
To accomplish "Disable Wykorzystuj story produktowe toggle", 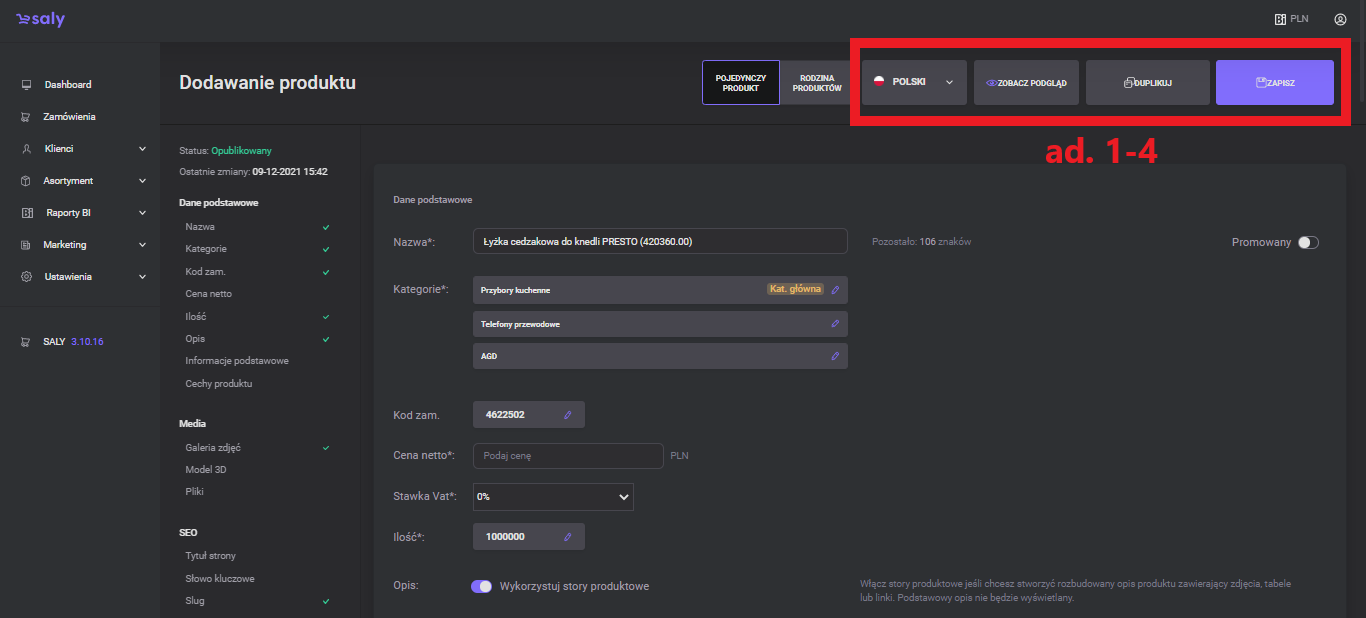I will coord(481,586).
